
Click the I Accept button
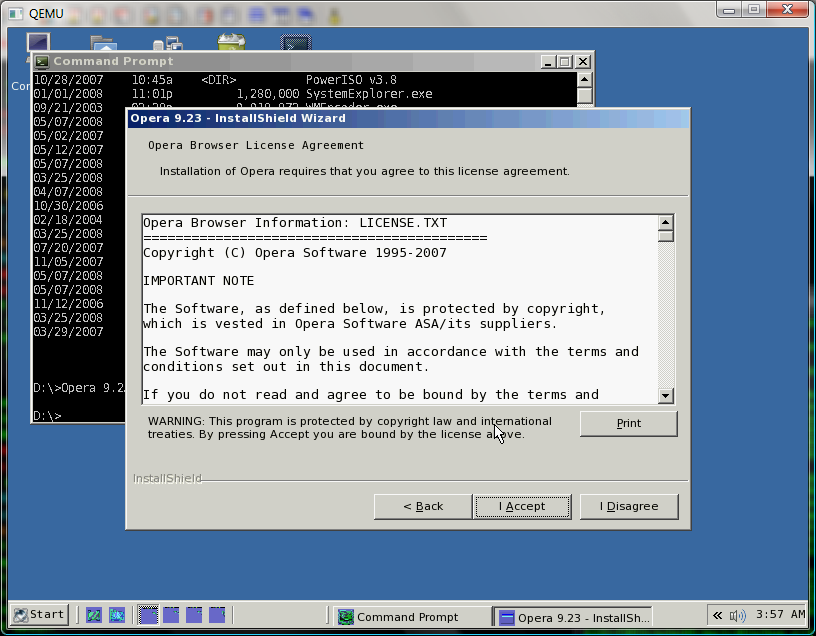point(522,506)
